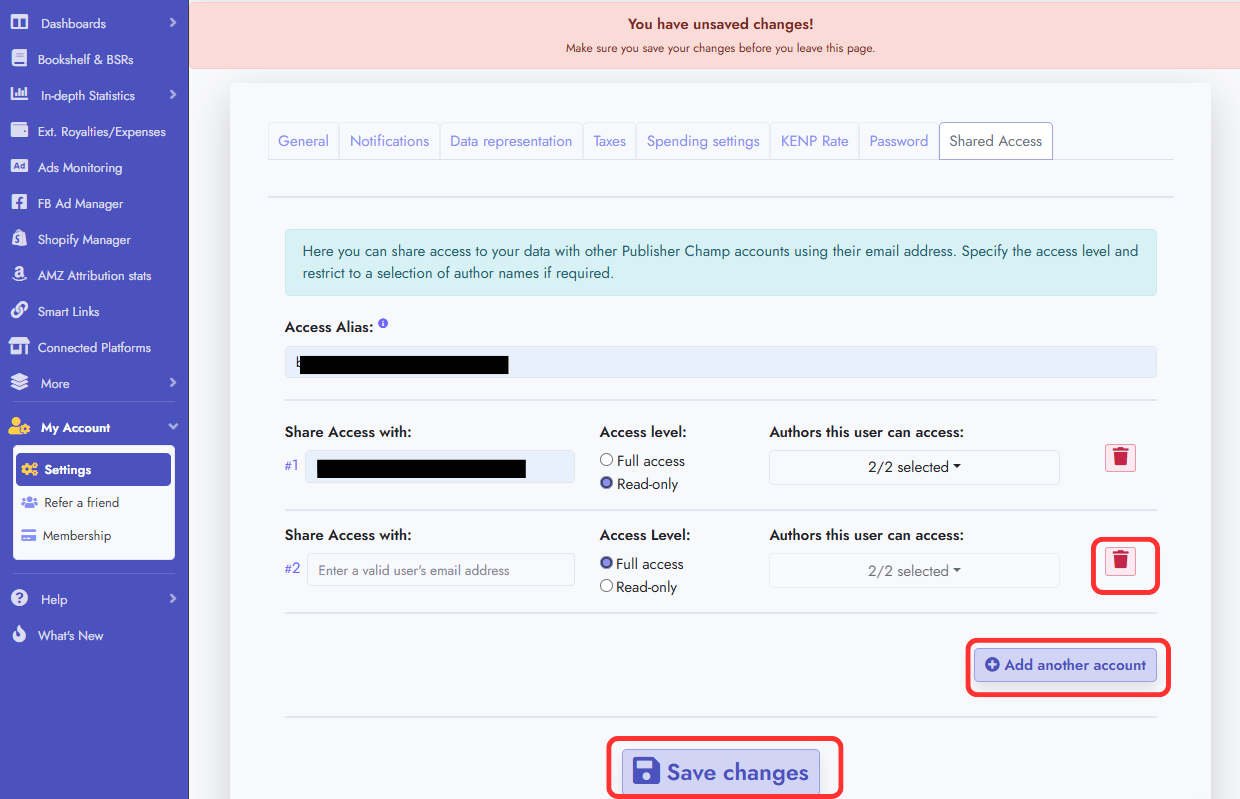Click the What's New flame icon

pos(19,634)
